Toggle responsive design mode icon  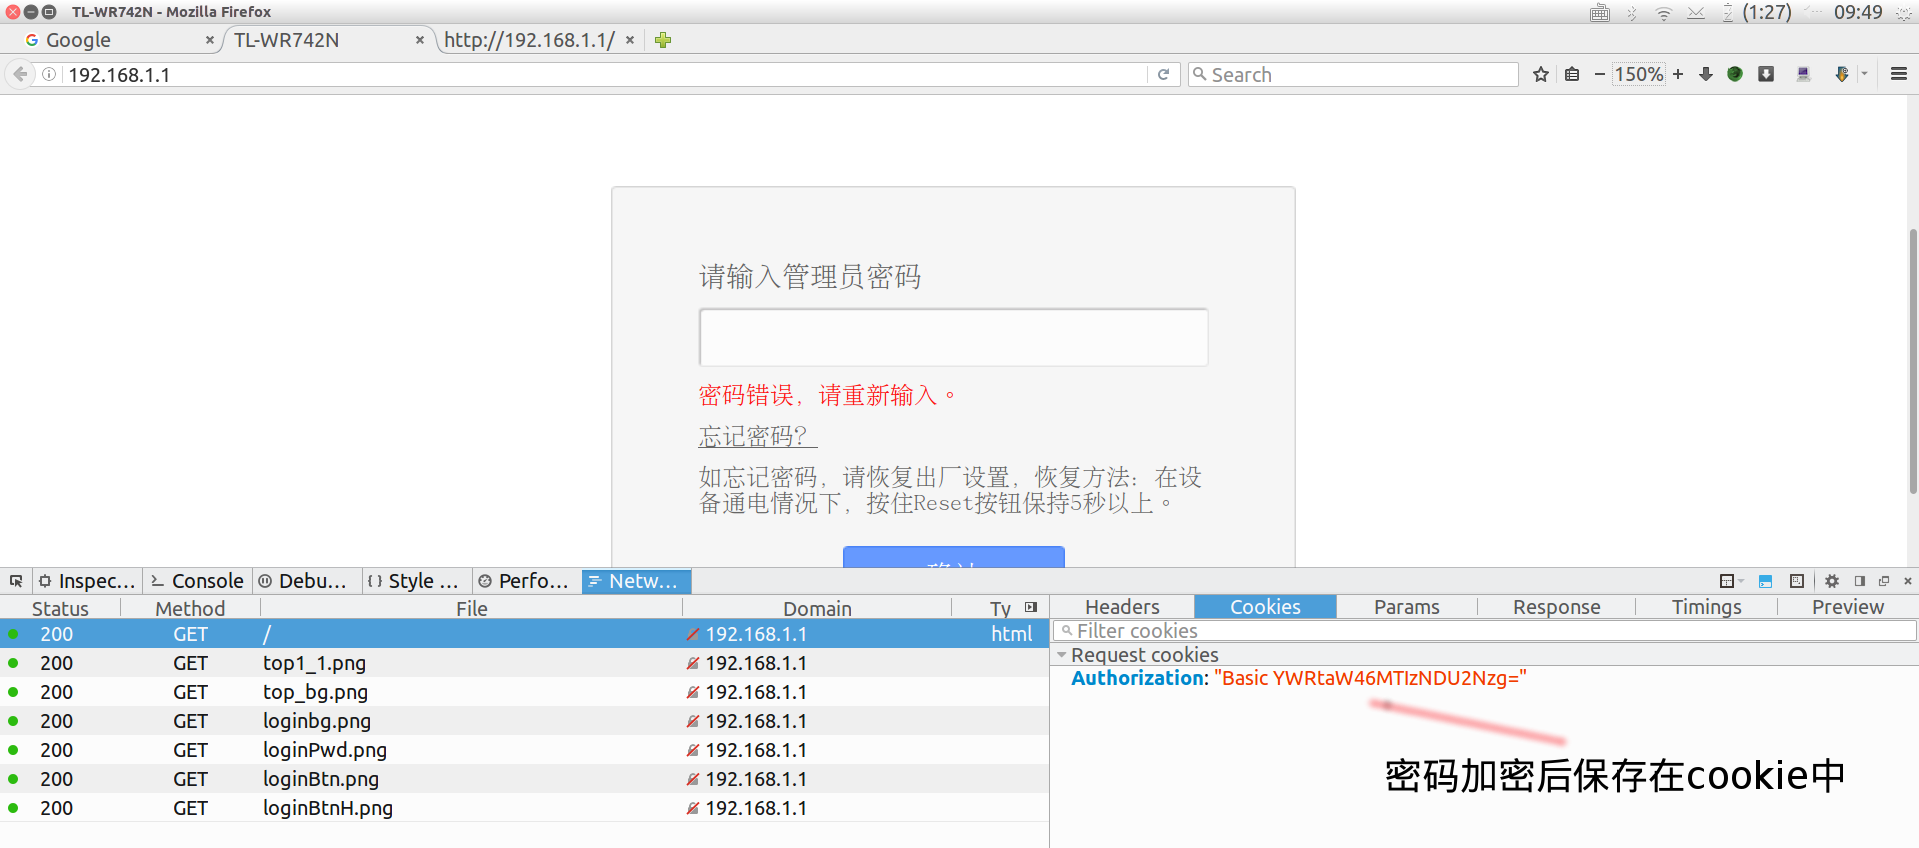coord(1797,581)
